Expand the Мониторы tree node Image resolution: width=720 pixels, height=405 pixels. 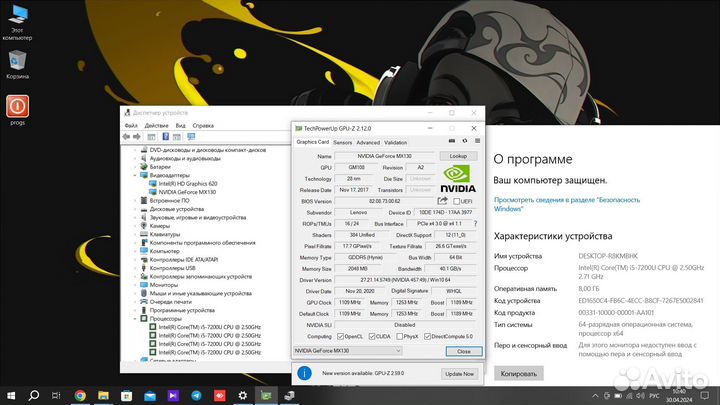click(135, 285)
